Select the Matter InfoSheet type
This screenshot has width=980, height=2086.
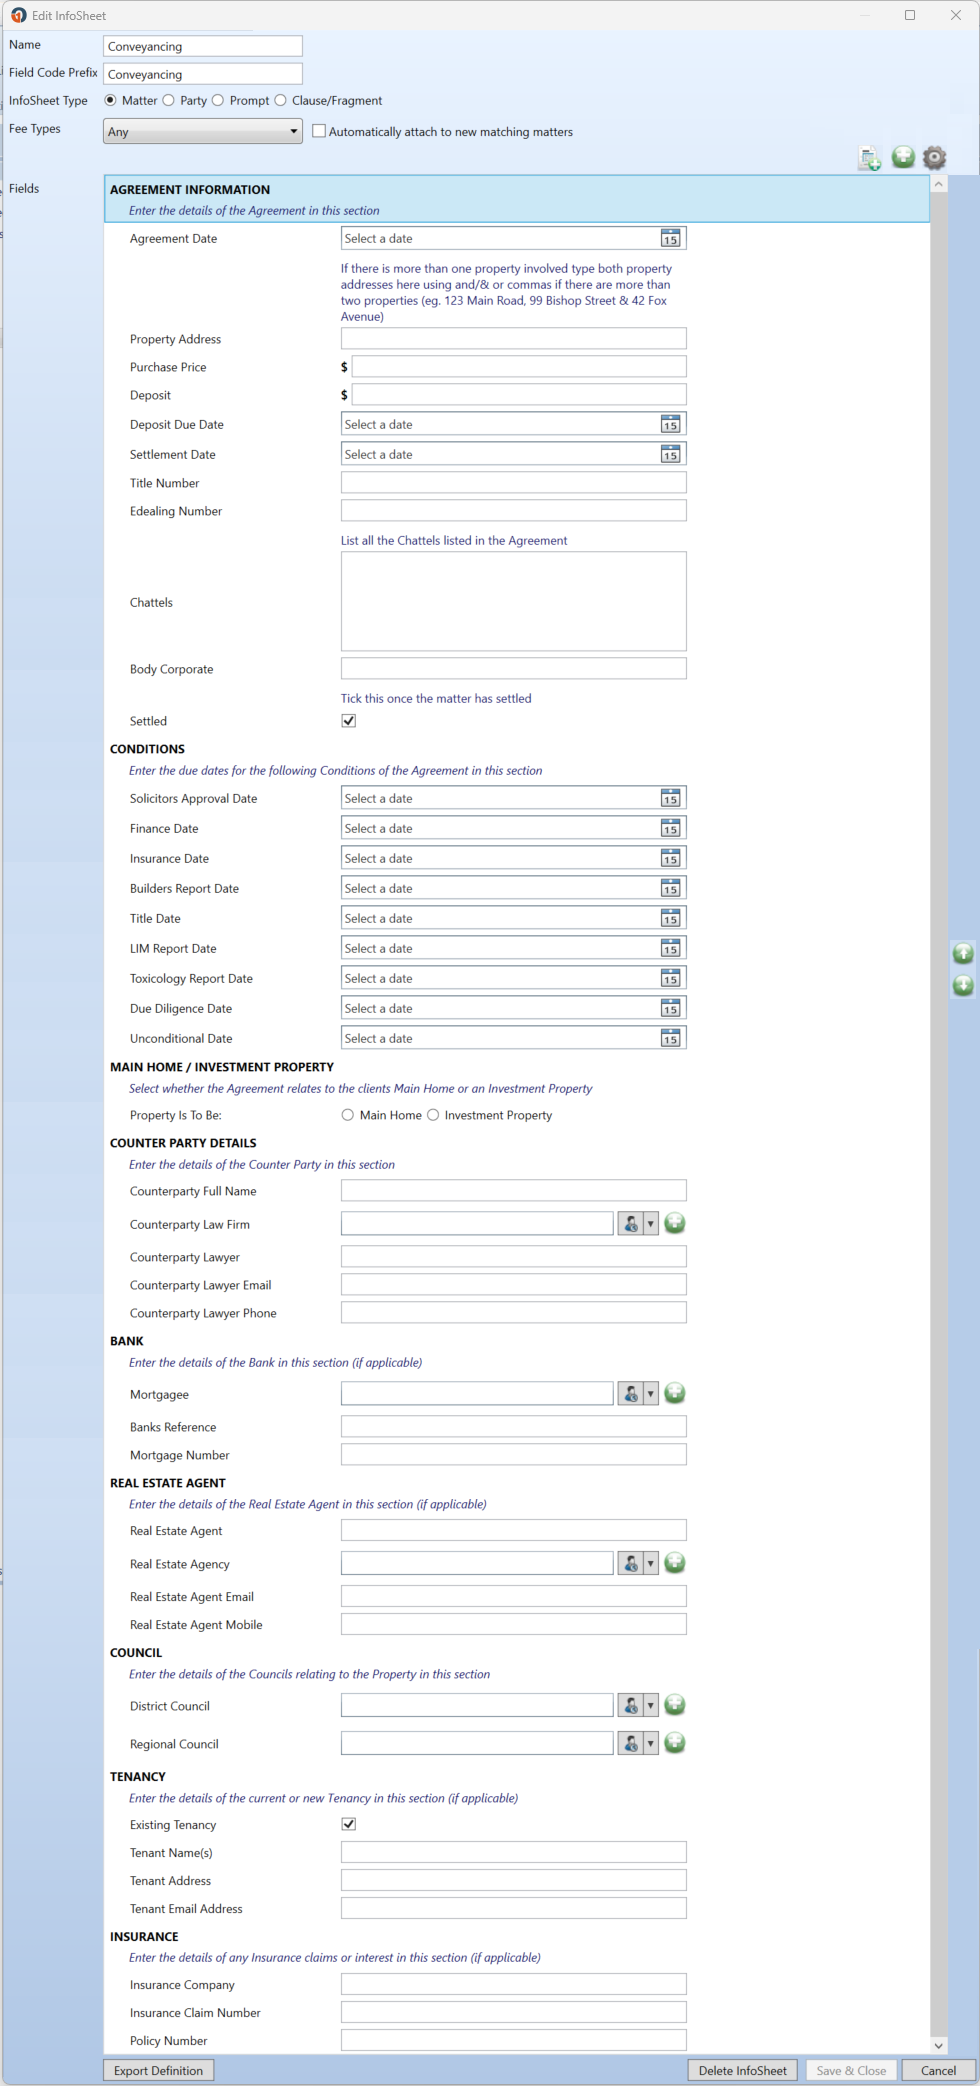110,100
